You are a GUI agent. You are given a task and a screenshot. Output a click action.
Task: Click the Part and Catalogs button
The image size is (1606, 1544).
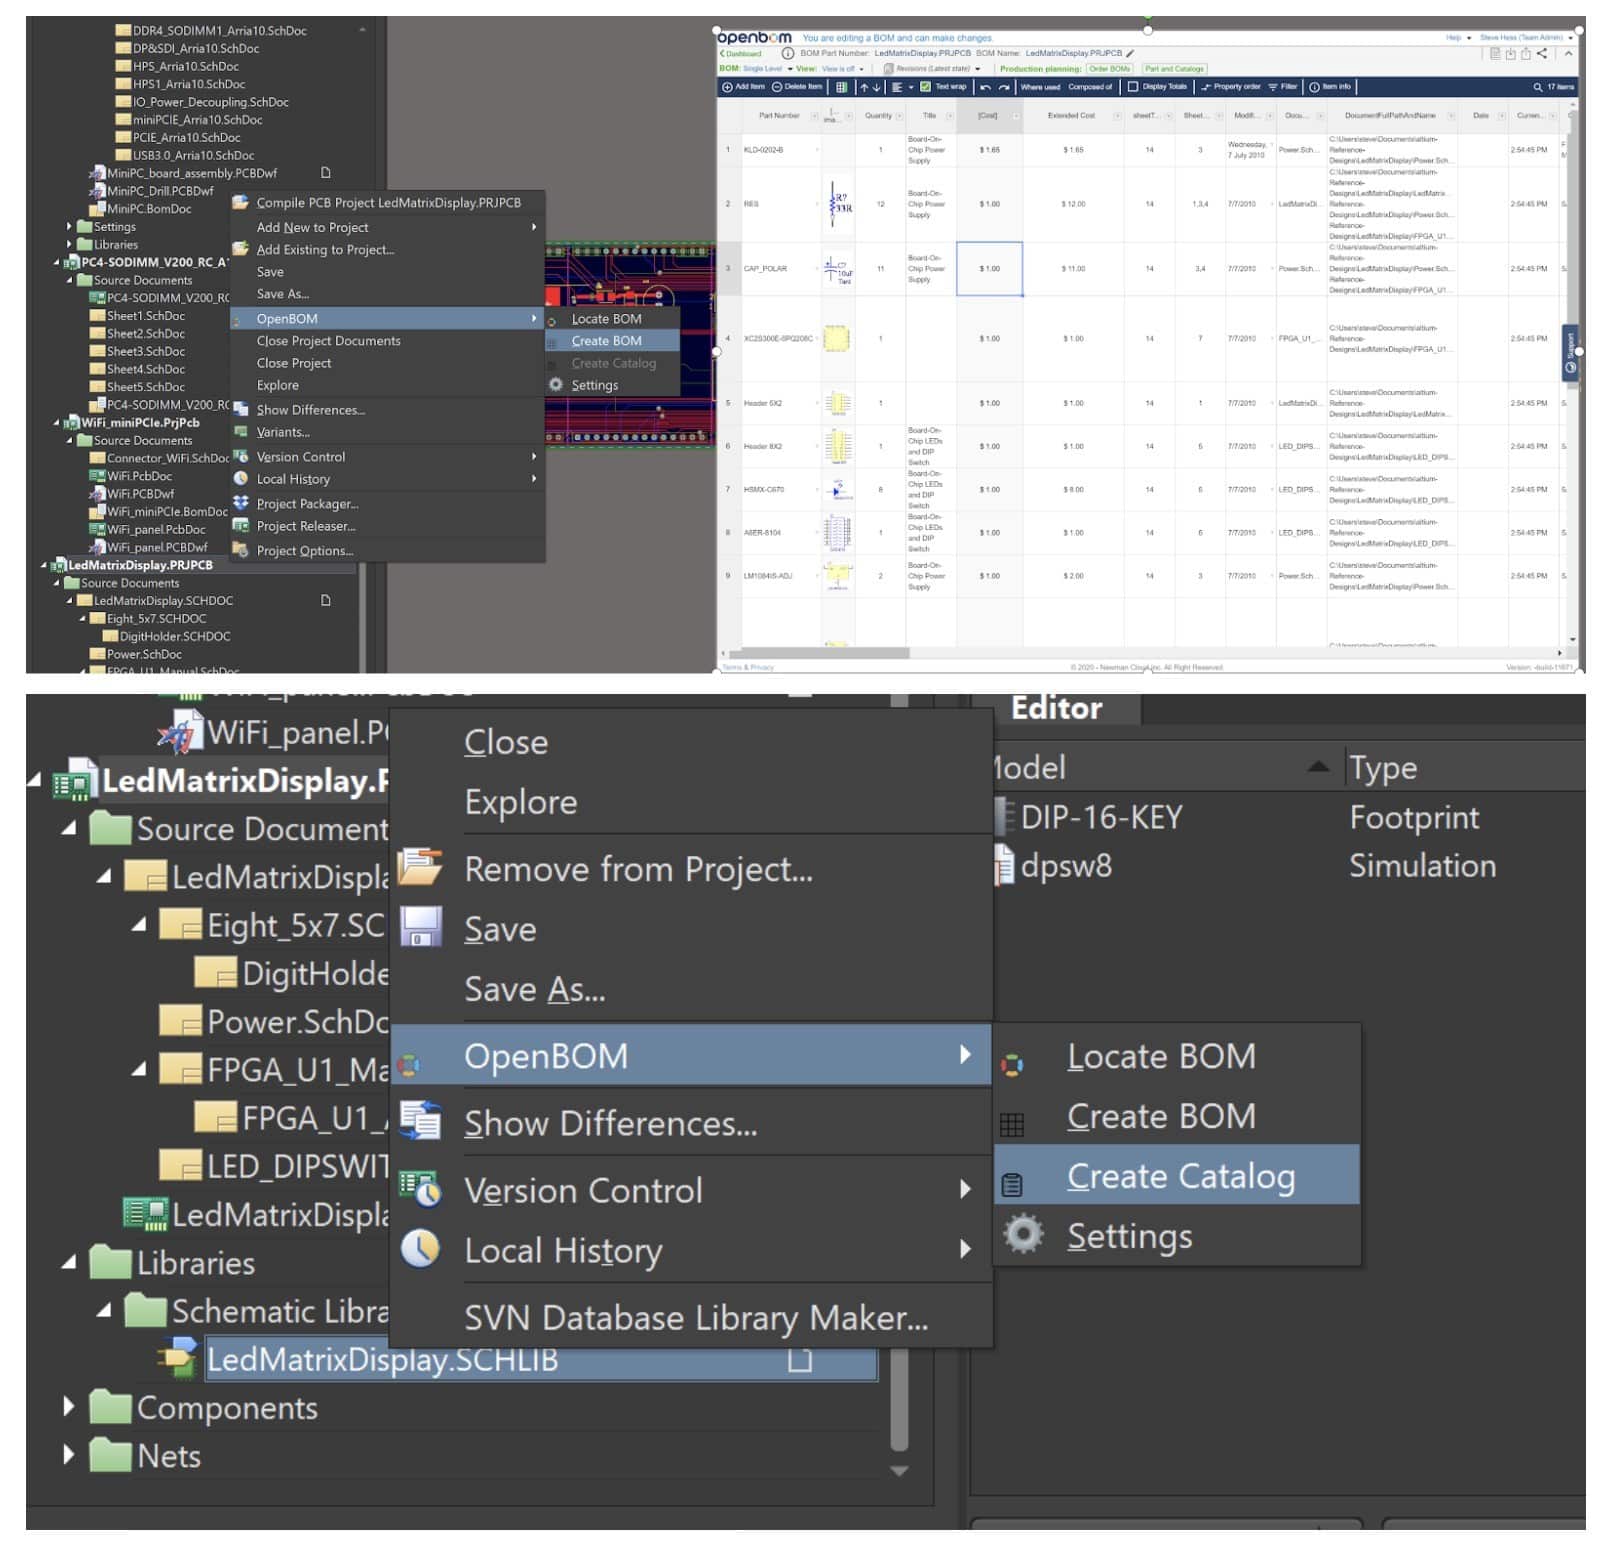point(1174,69)
